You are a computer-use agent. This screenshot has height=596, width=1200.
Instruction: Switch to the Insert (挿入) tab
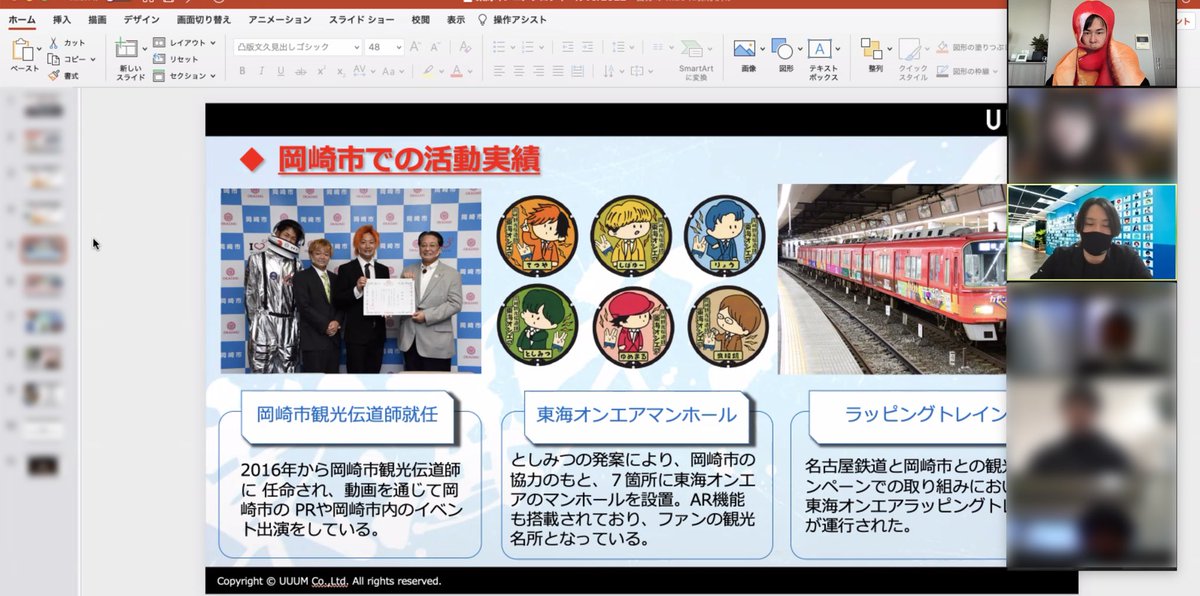tap(62, 19)
